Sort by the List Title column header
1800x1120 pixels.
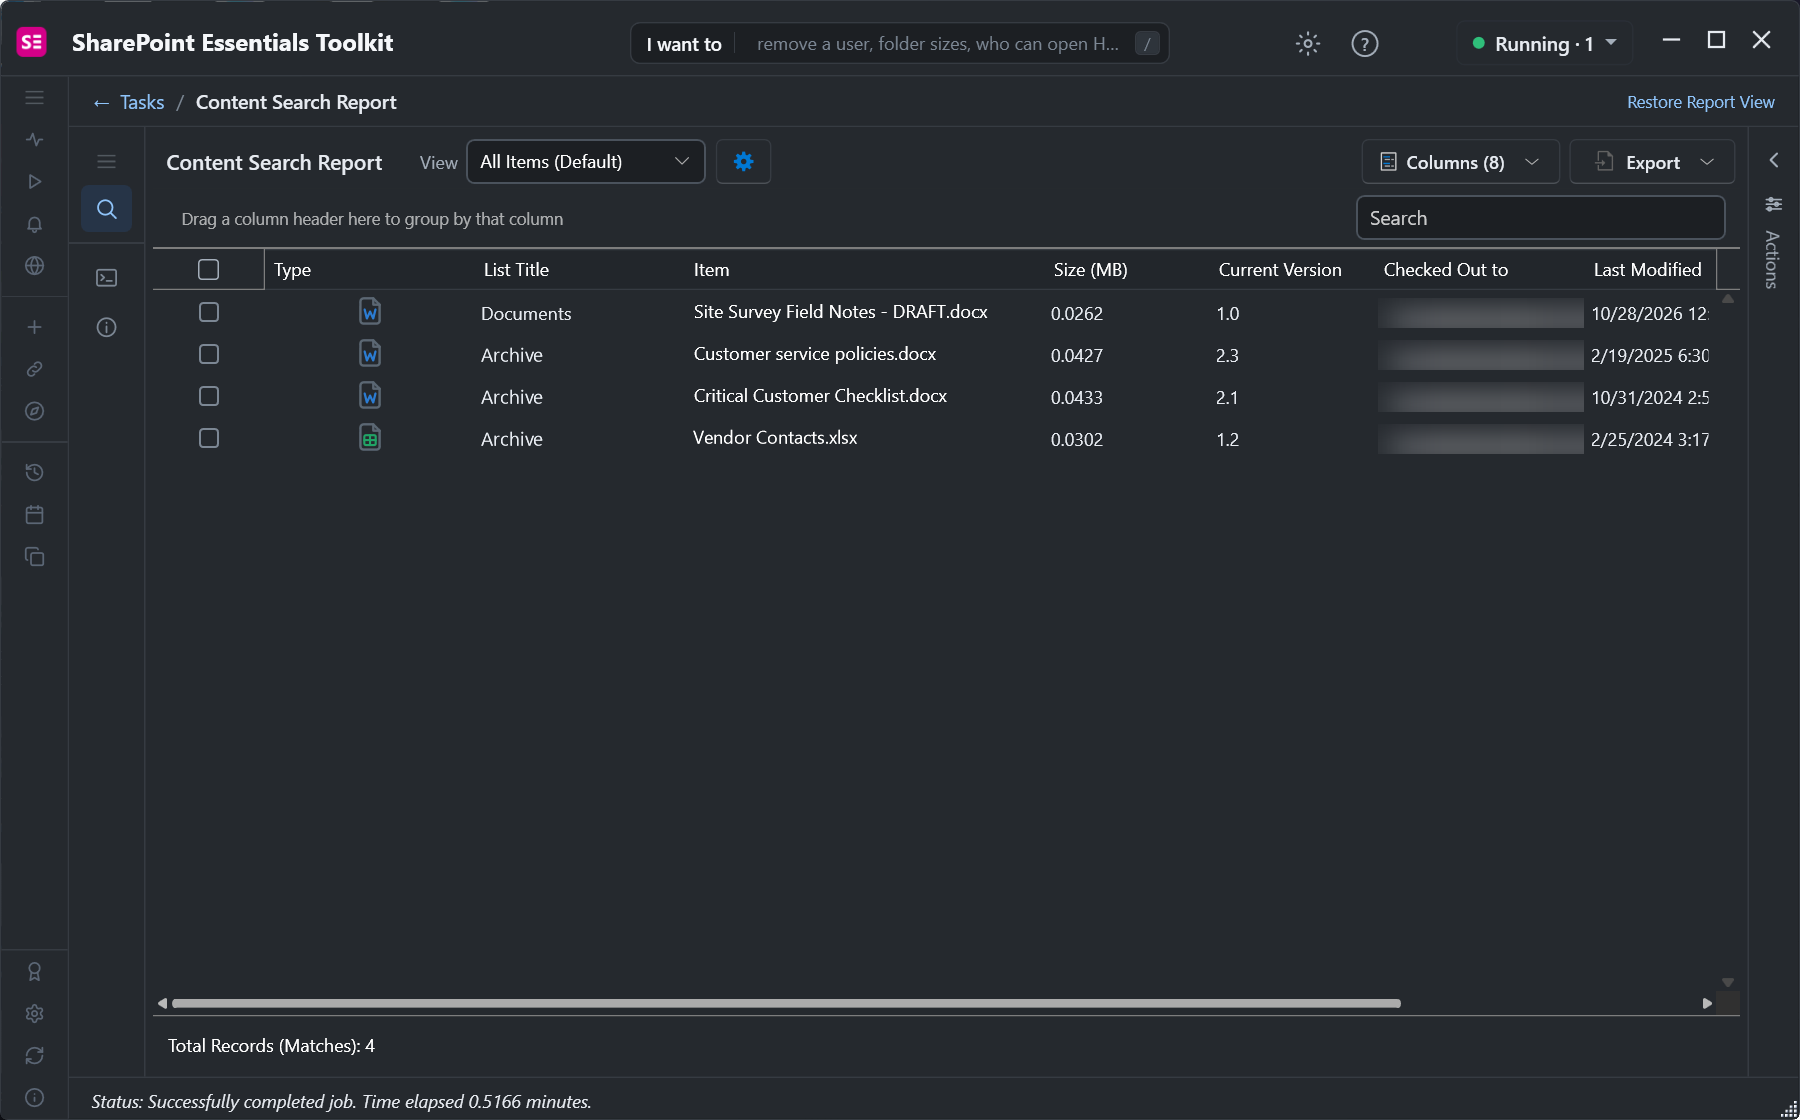point(516,269)
